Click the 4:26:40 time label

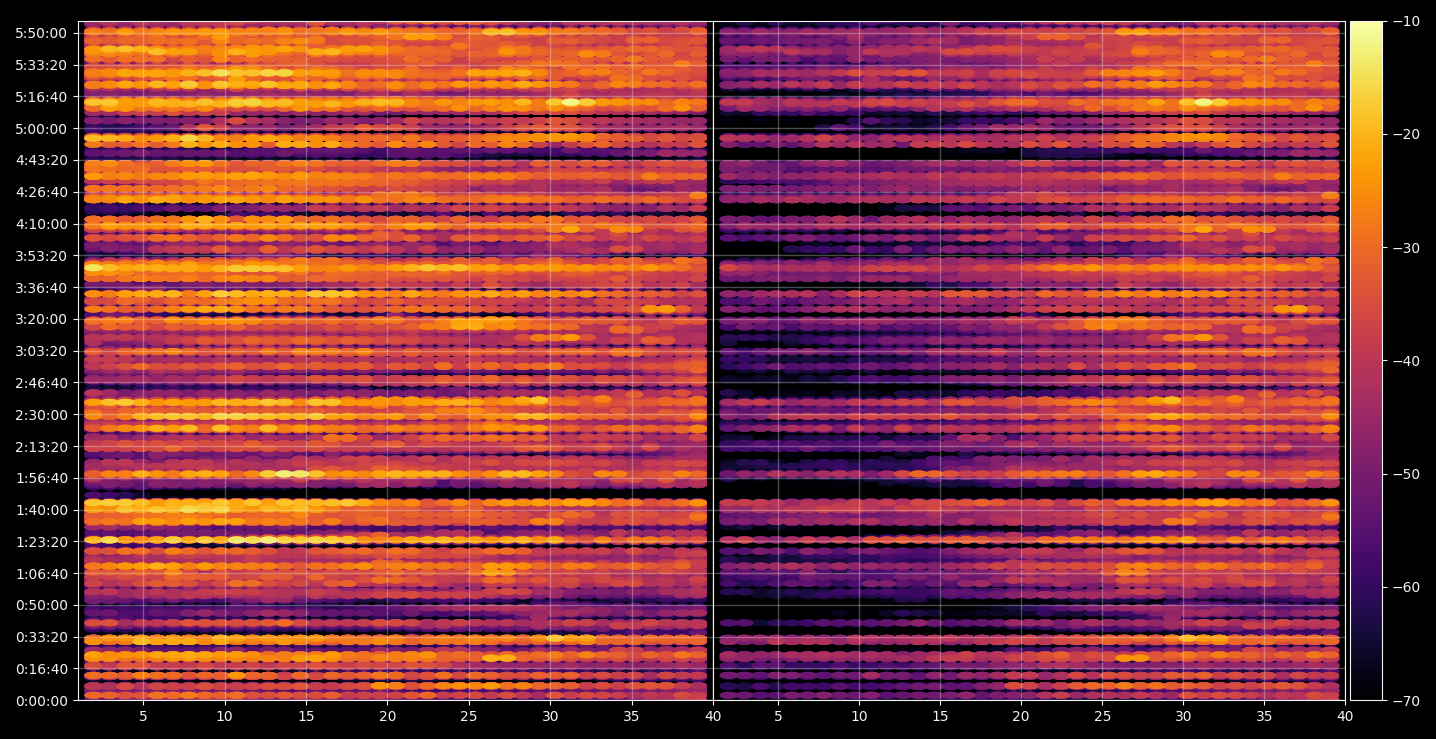(x=41, y=192)
